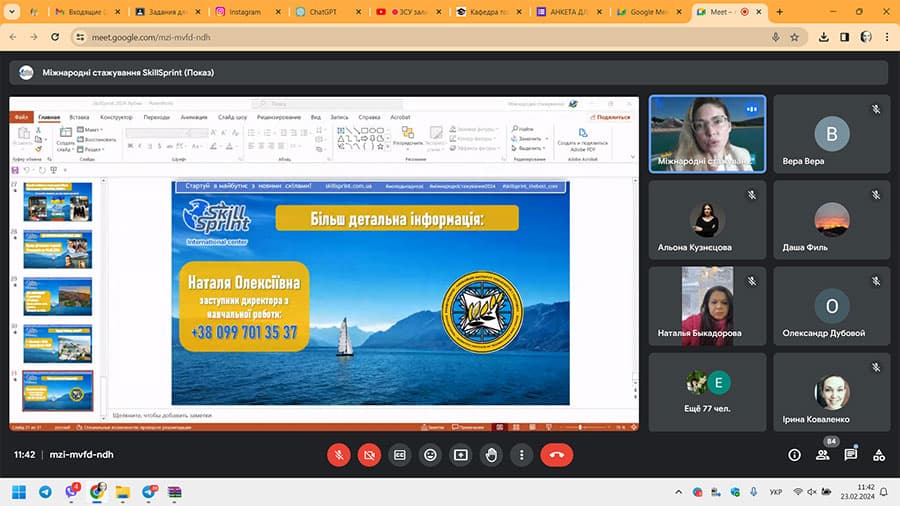Open the Activities panel icon
This screenshot has width=900, height=506.
pos(878,454)
